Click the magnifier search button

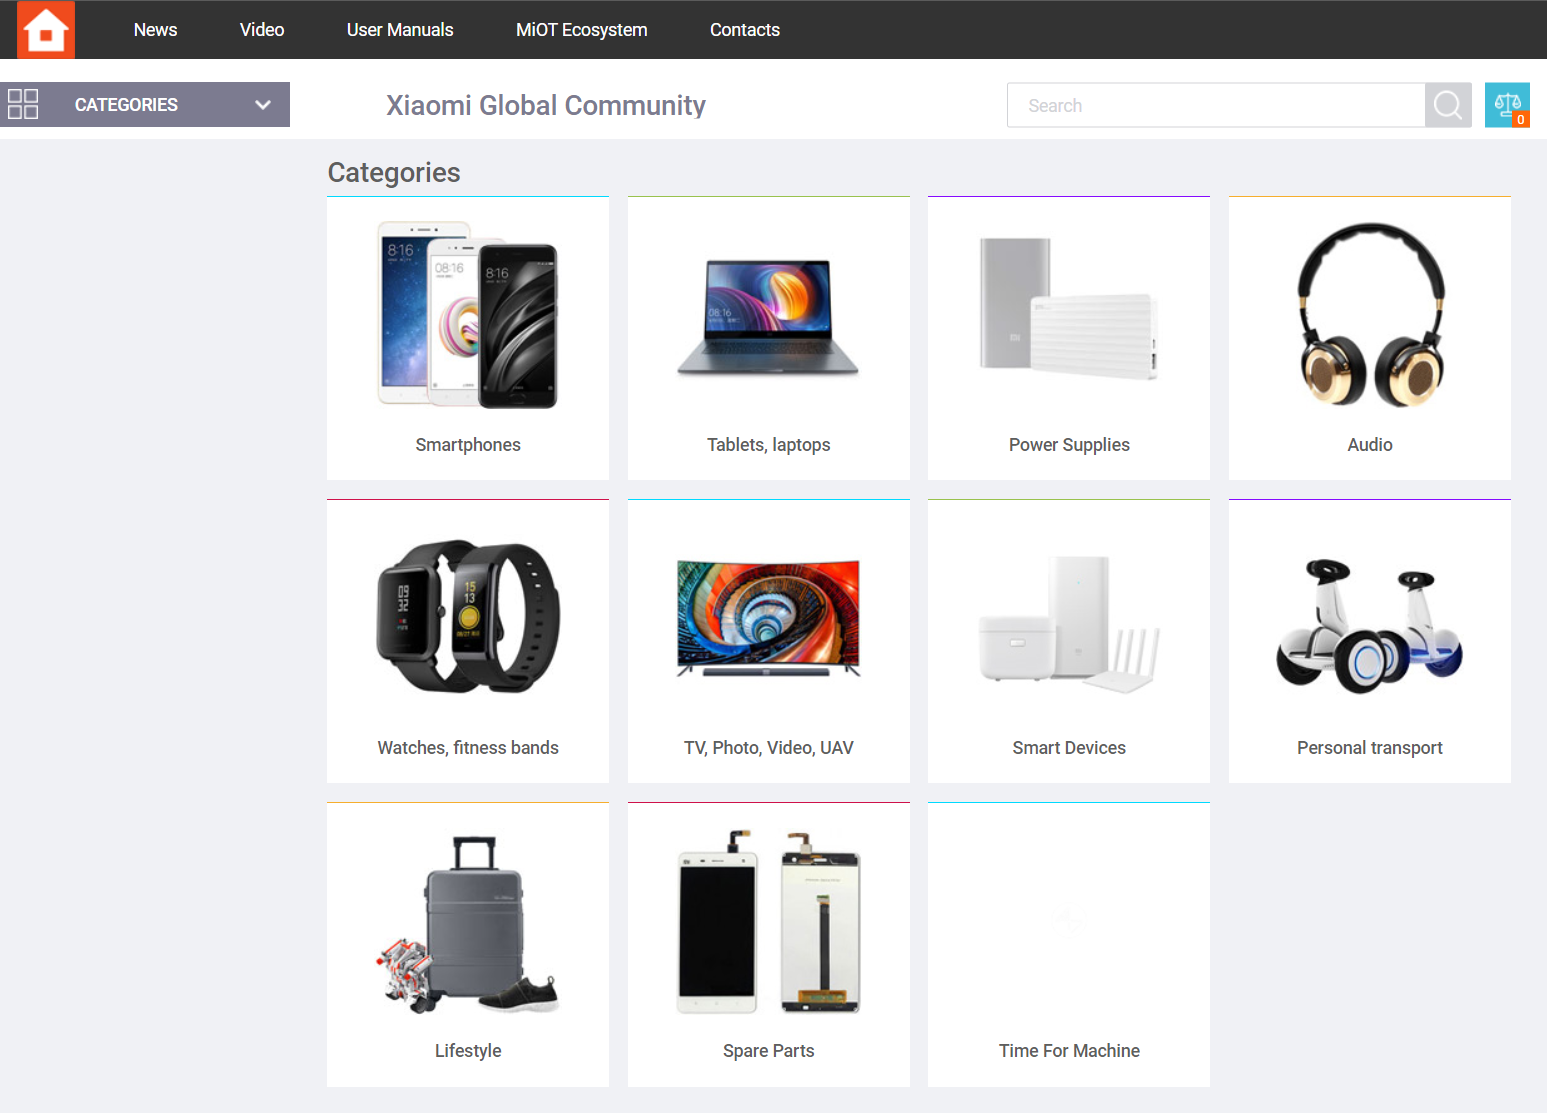pyautogui.click(x=1447, y=105)
